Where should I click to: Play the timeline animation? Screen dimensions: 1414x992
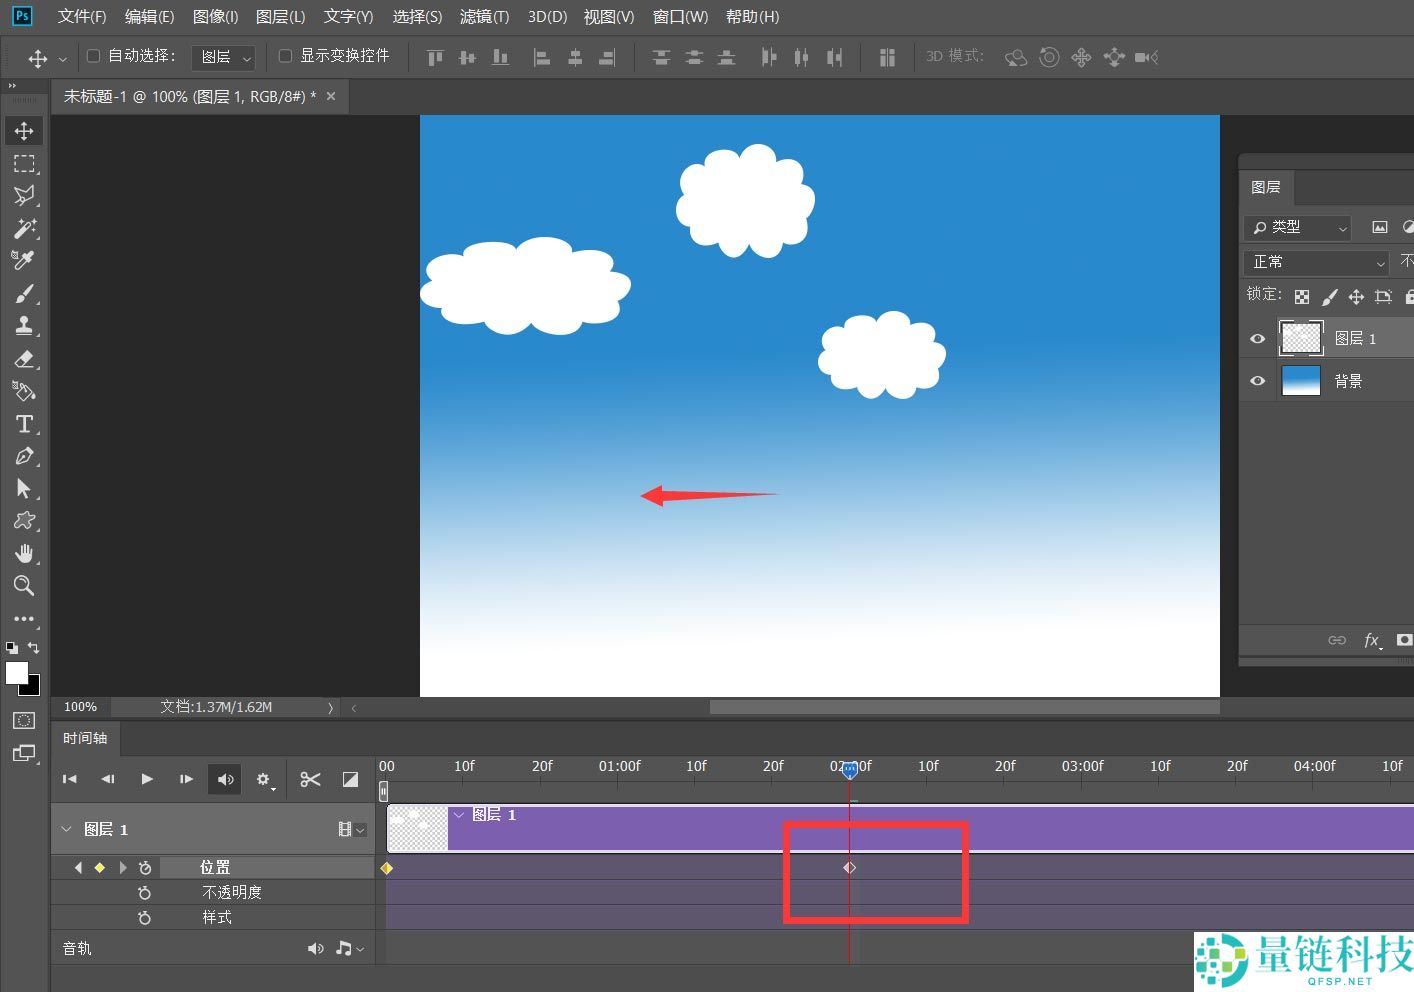147,779
